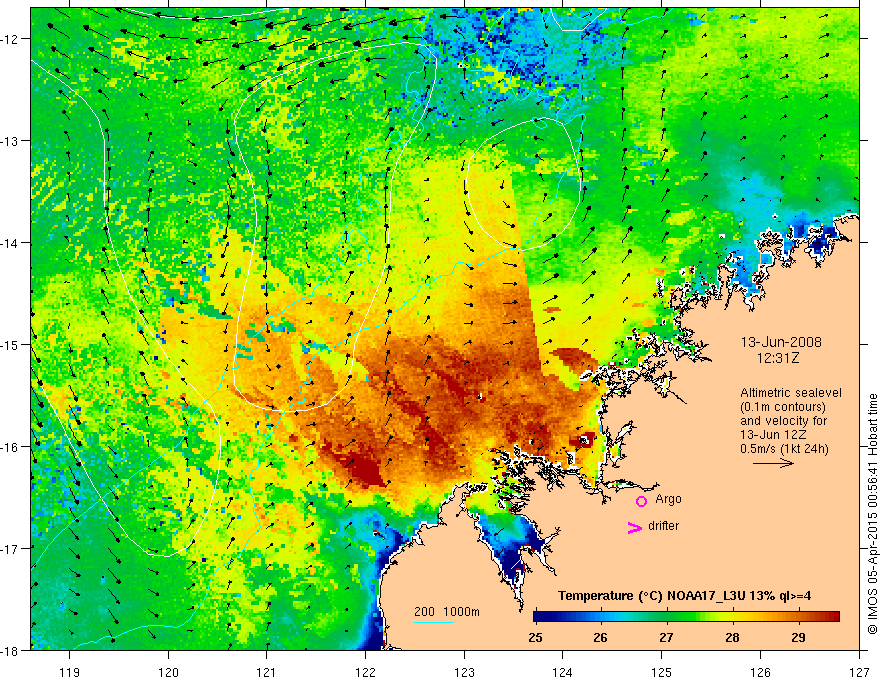The height and width of the screenshot is (680, 880).
Task: Click longitude axis label '123'
Action: [x=464, y=672]
